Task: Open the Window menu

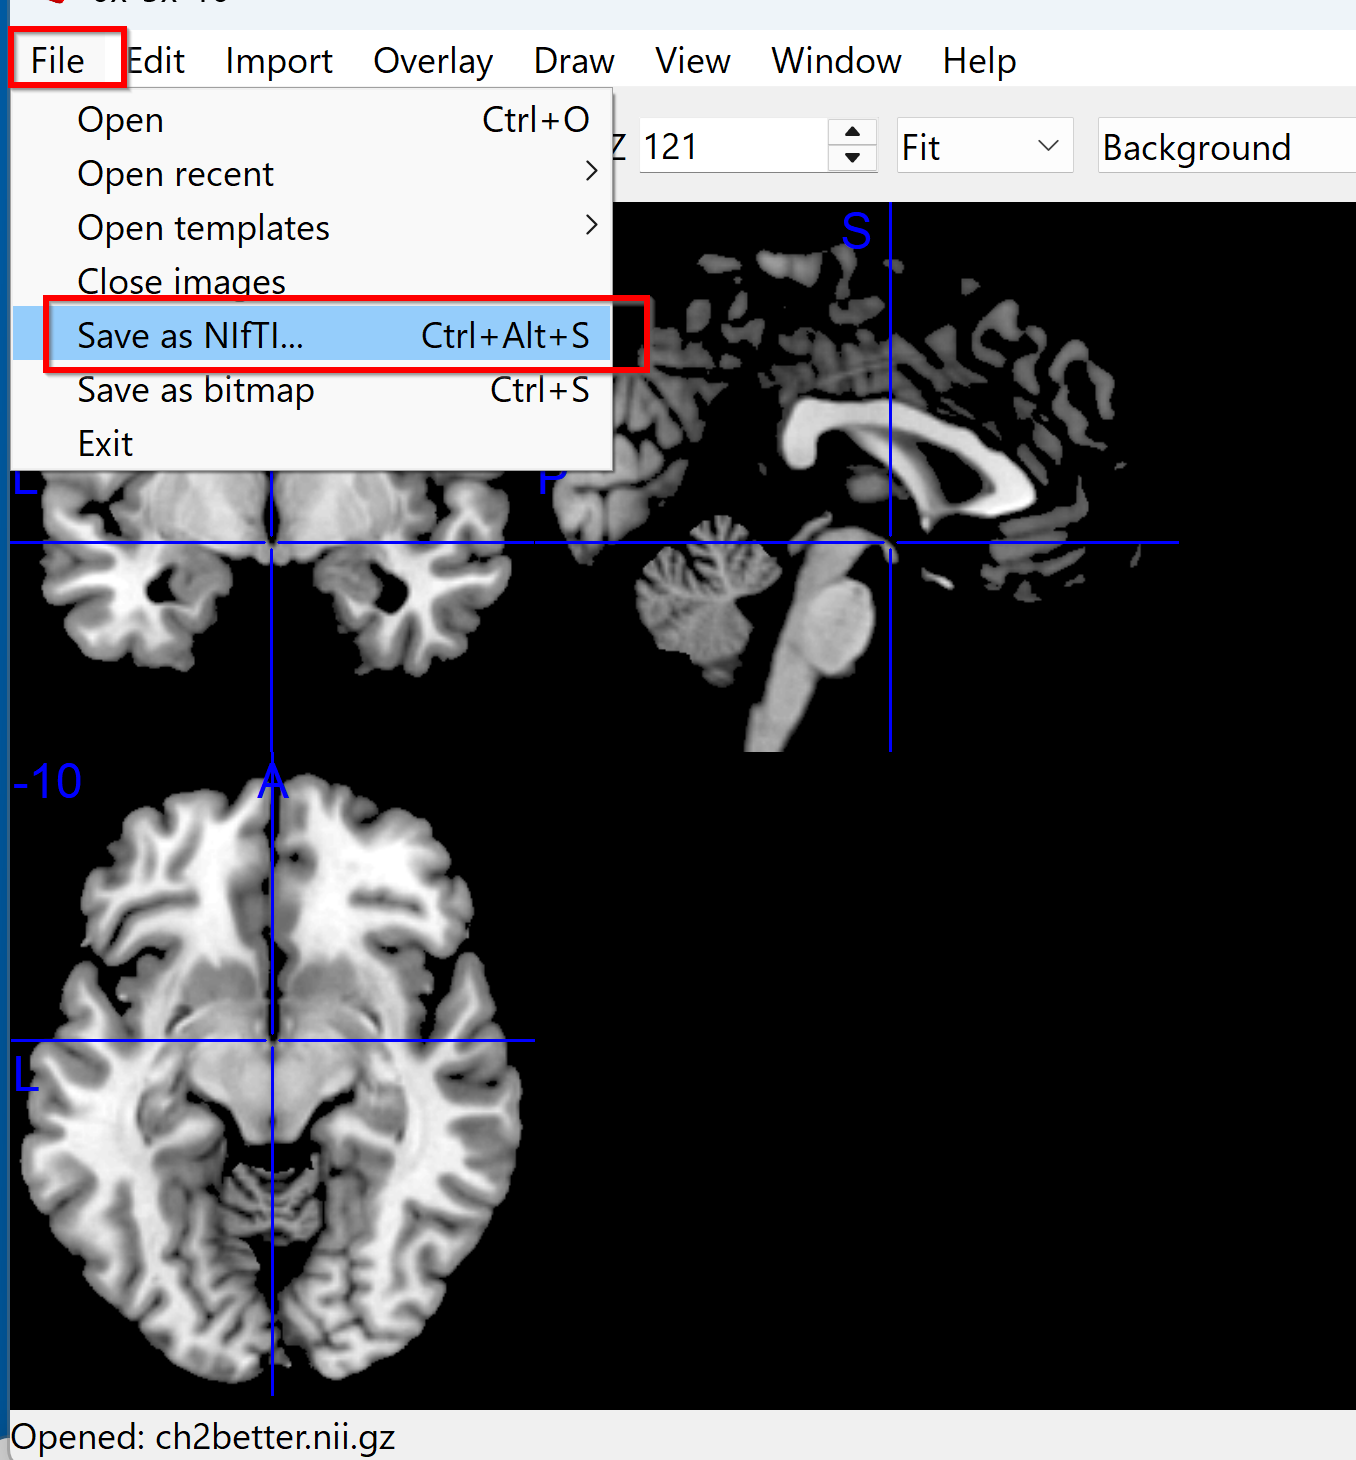Action: coord(836,61)
